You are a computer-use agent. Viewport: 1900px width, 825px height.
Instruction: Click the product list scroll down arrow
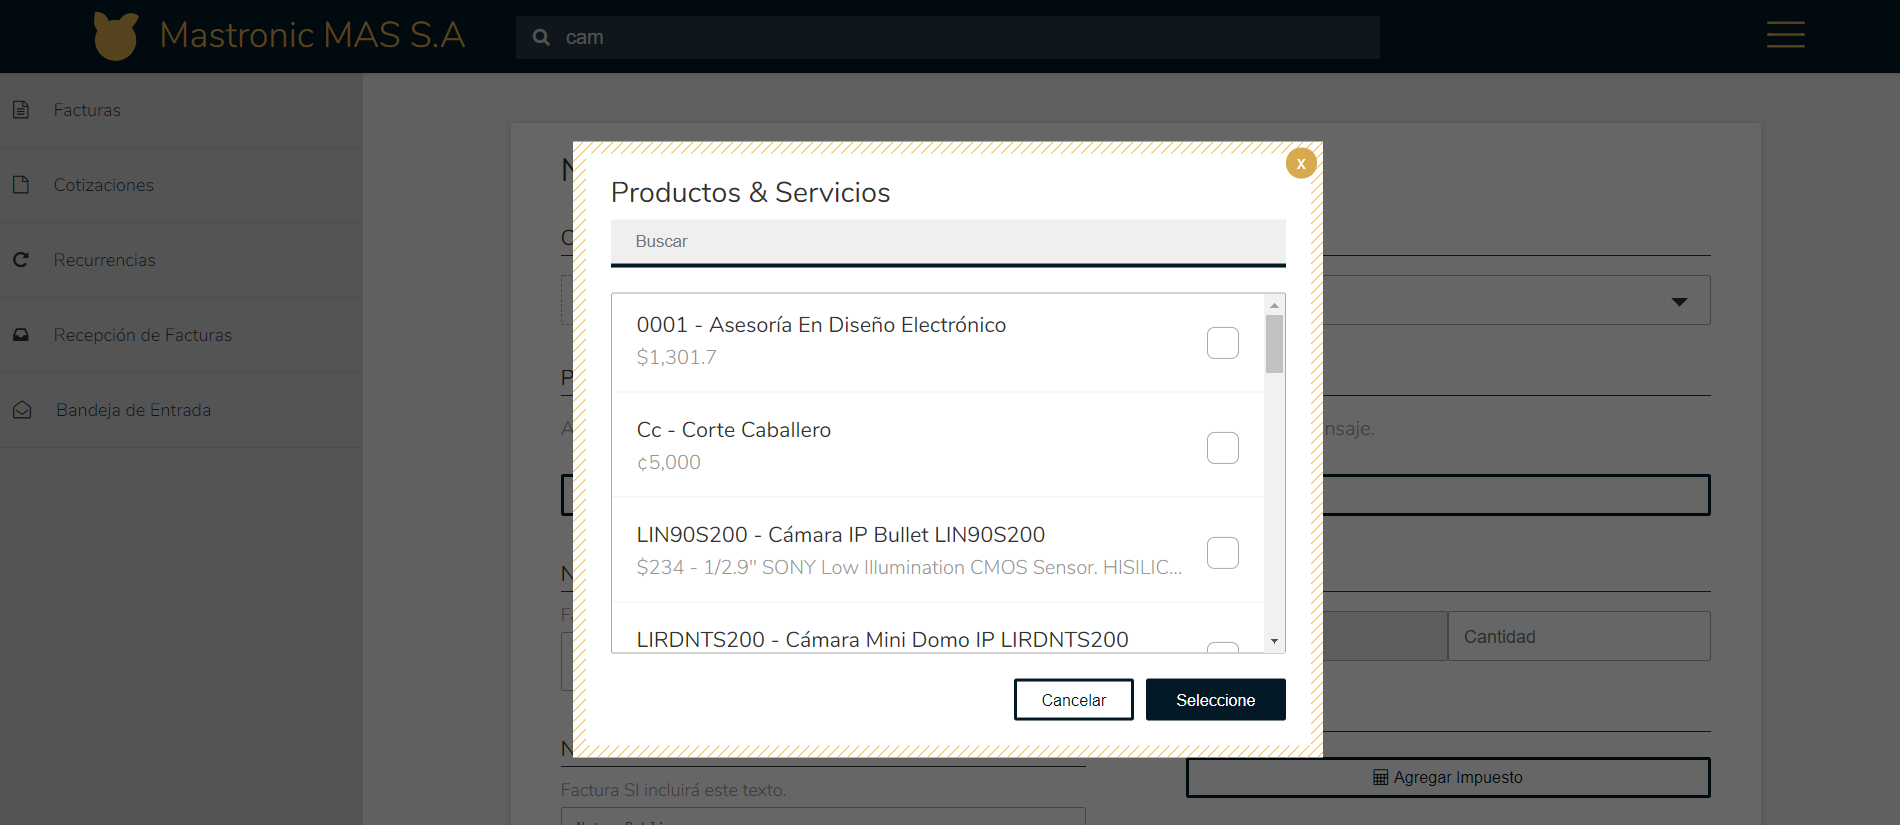(x=1274, y=641)
